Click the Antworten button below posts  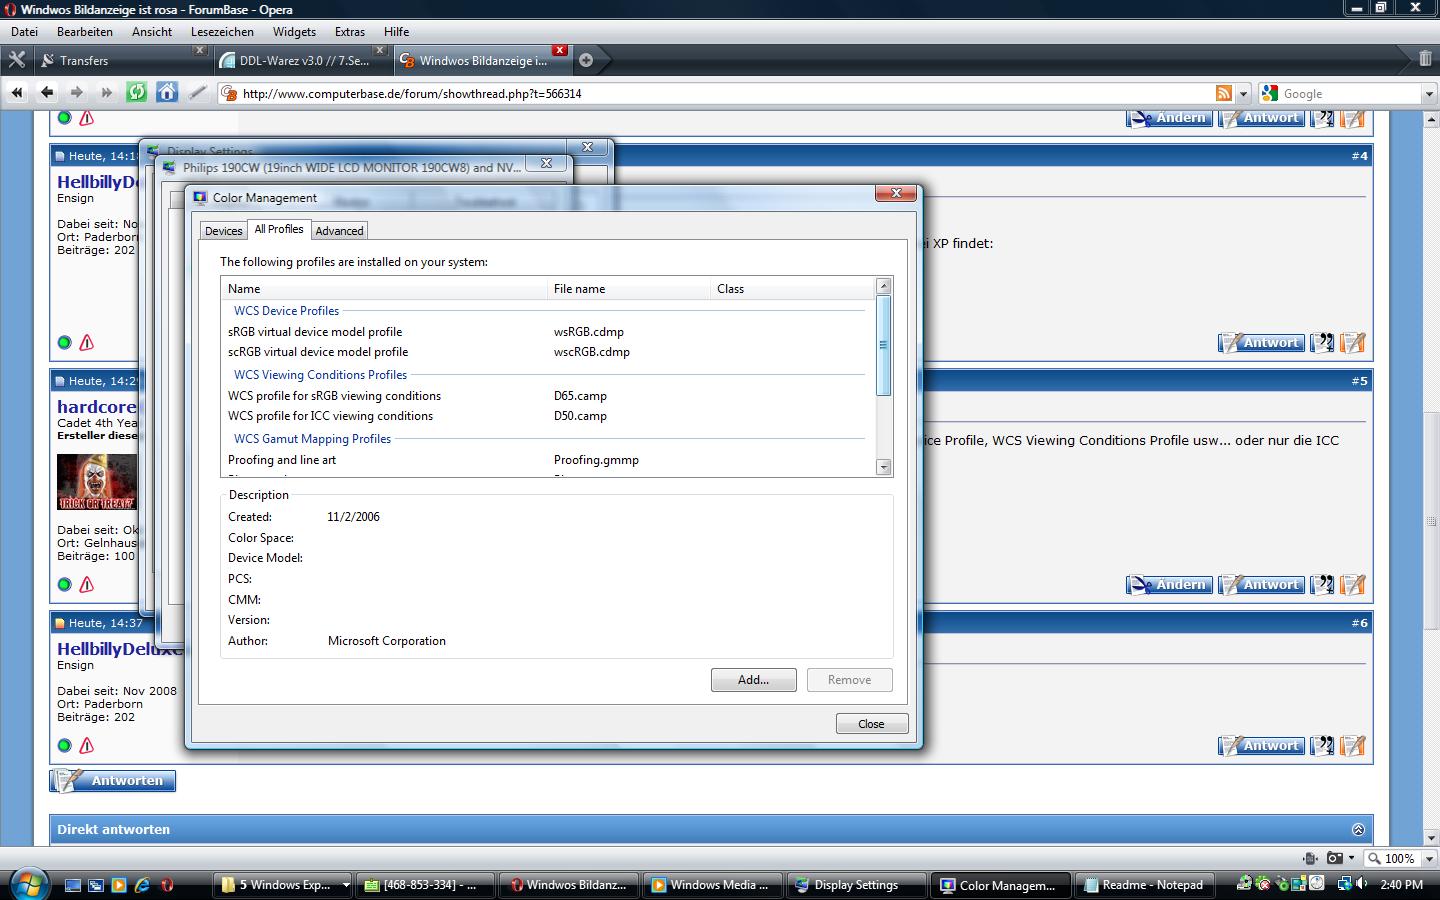[113, 781]
